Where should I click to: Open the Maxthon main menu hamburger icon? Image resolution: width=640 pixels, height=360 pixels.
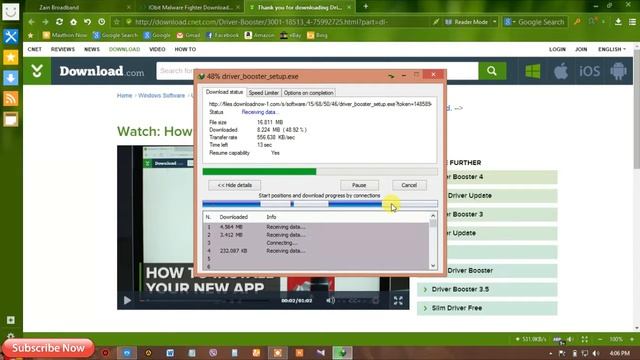632,22
